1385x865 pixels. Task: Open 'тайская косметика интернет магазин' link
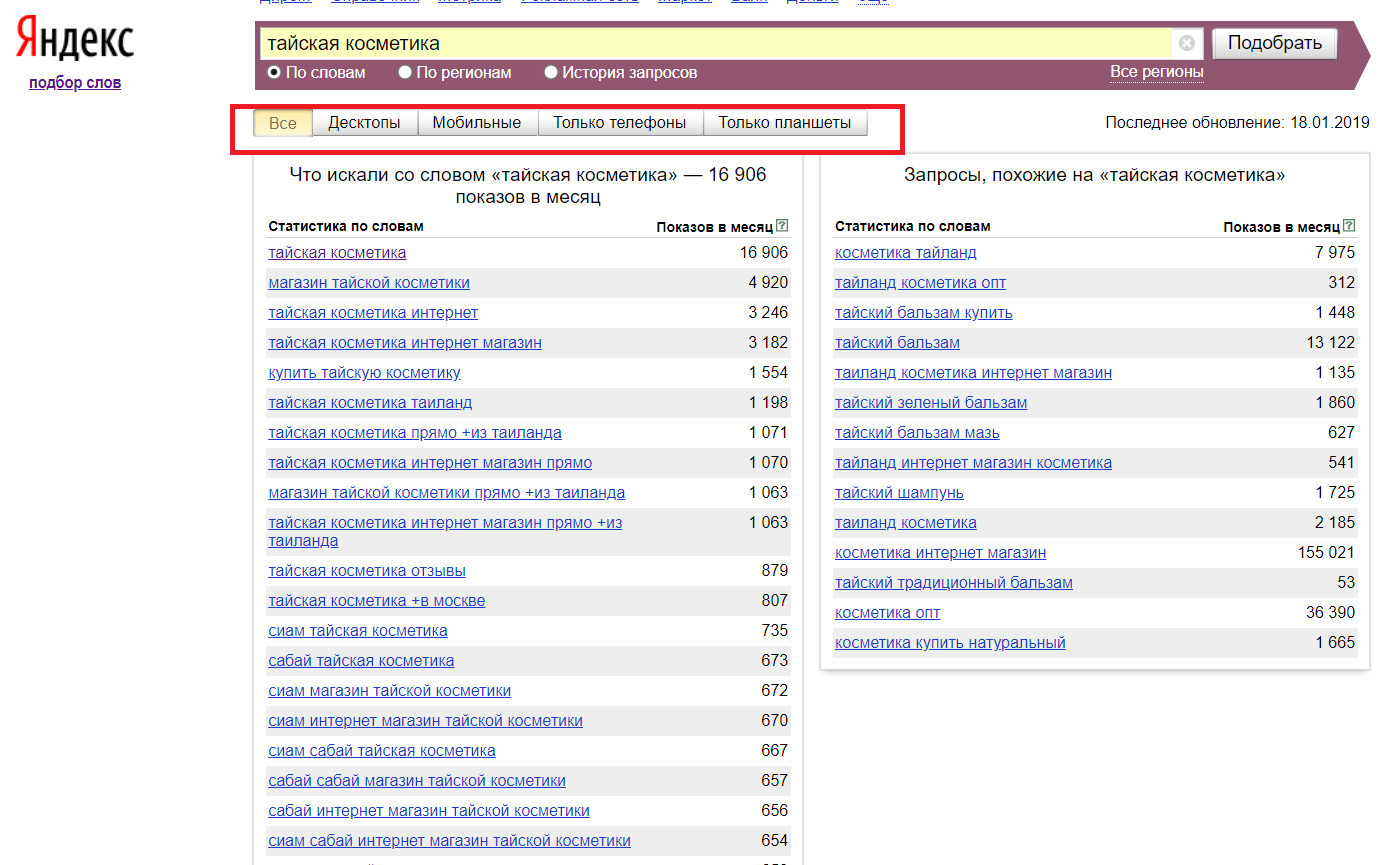coord(405,343)
